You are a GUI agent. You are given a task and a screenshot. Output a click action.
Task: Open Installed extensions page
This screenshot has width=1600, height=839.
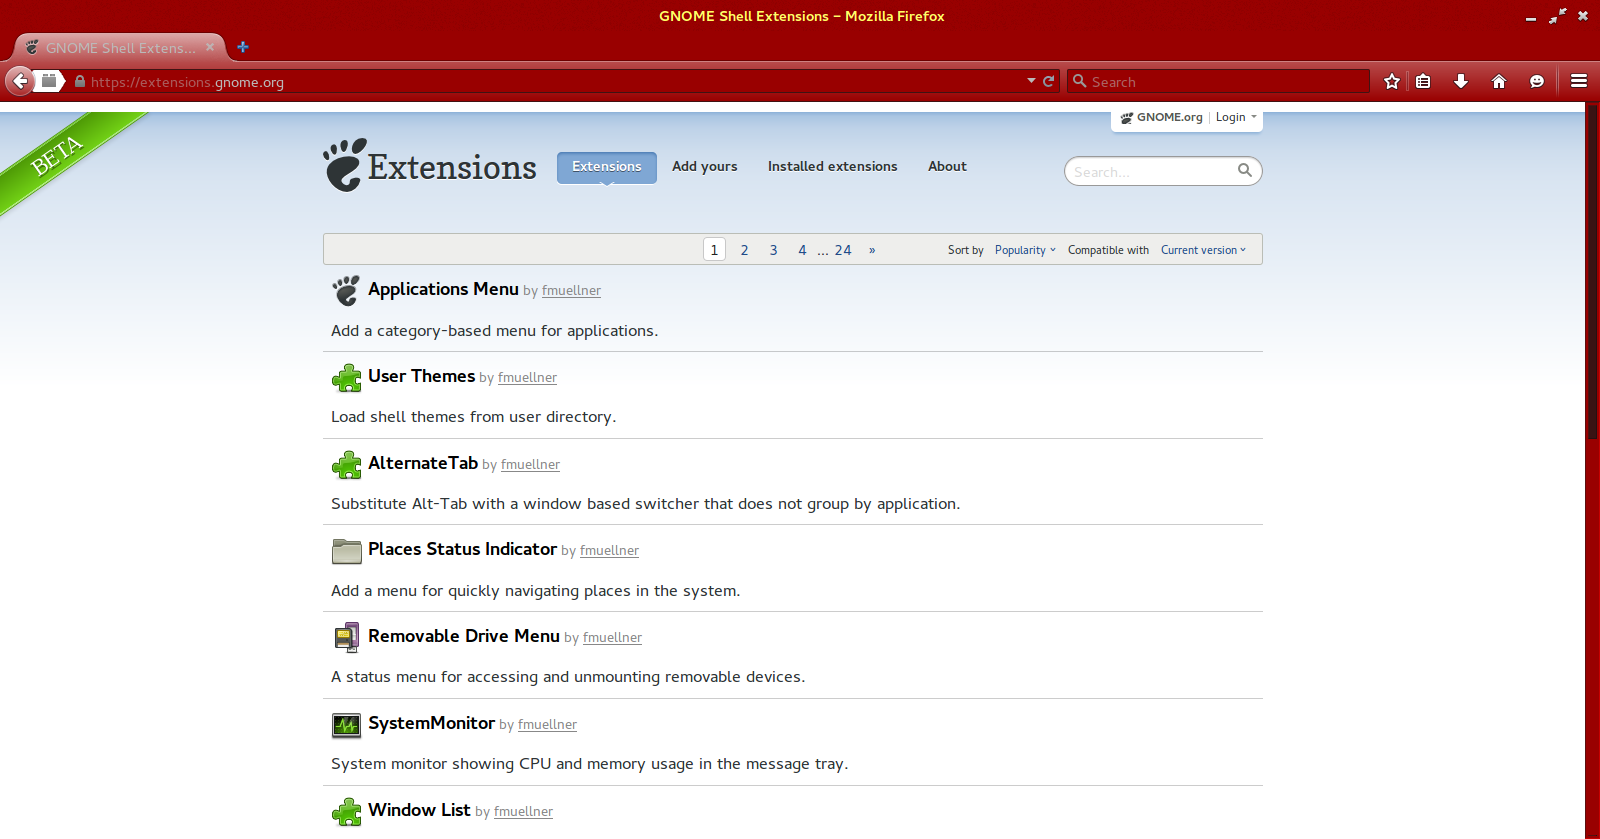pyautogui.click(x=833, y=167)
